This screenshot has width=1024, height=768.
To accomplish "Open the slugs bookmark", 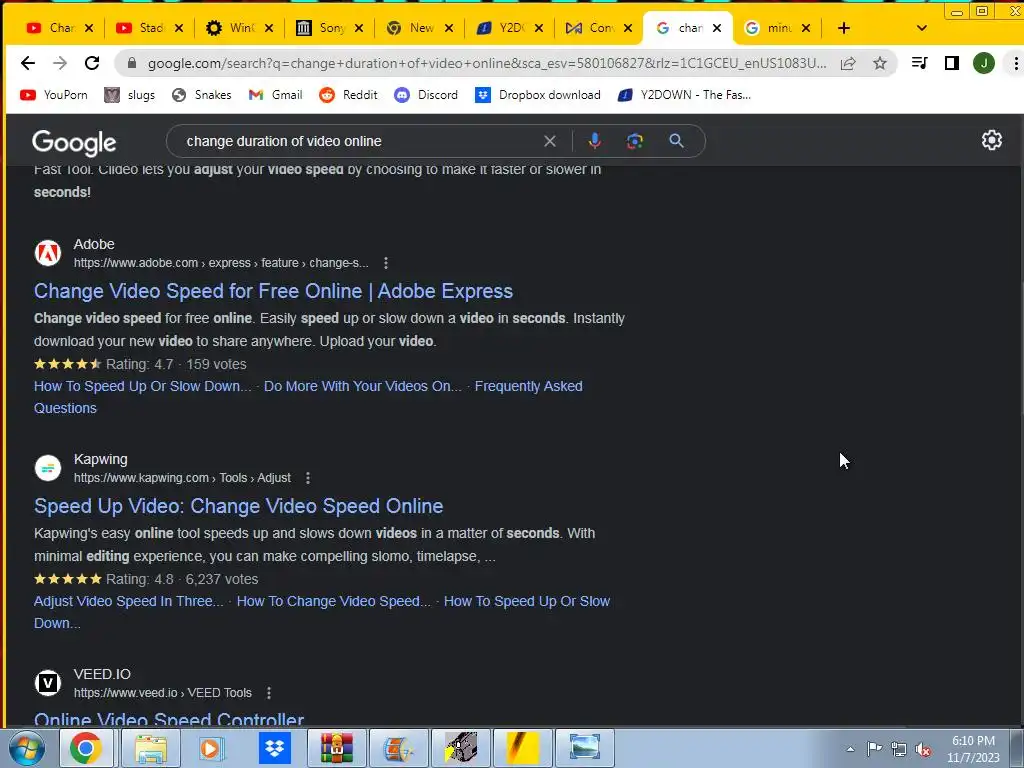I will (129, 95).
